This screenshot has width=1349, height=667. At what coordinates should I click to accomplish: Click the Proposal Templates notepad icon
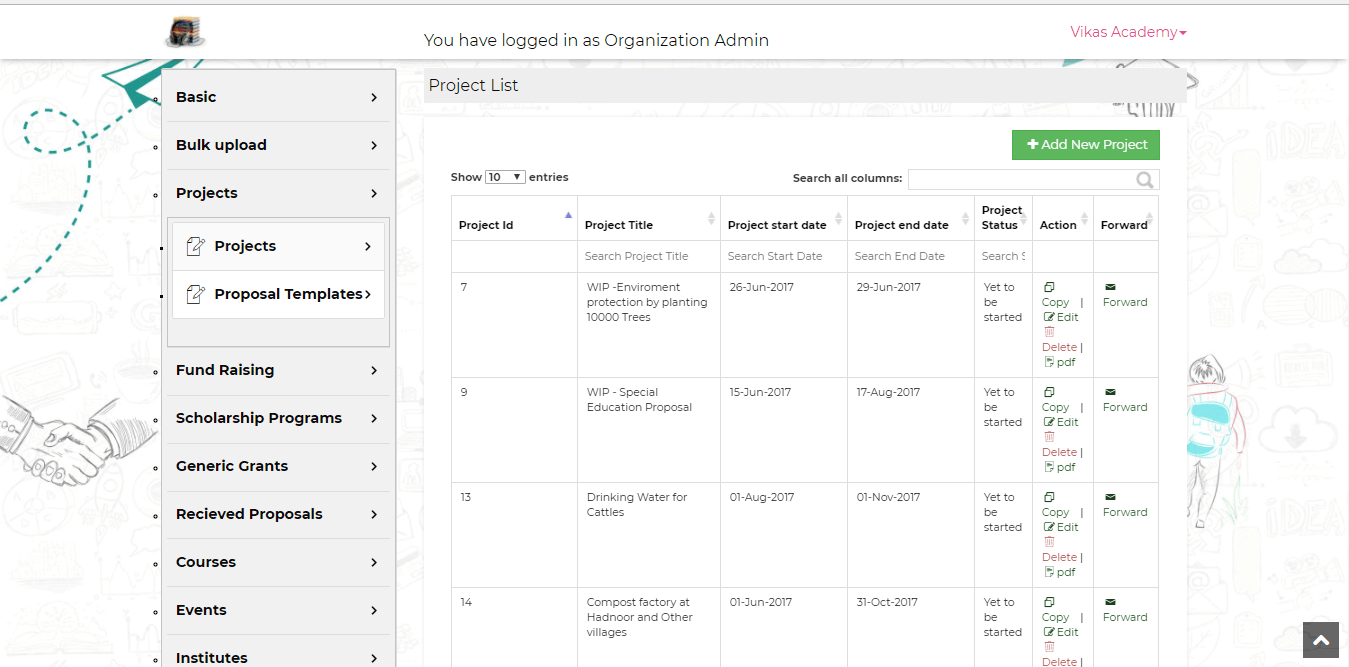click(x=196, y=294)
